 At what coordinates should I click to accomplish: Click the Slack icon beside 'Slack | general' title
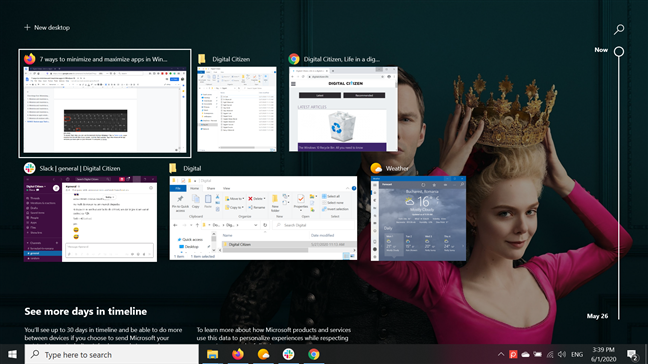(x=30, y=168)
